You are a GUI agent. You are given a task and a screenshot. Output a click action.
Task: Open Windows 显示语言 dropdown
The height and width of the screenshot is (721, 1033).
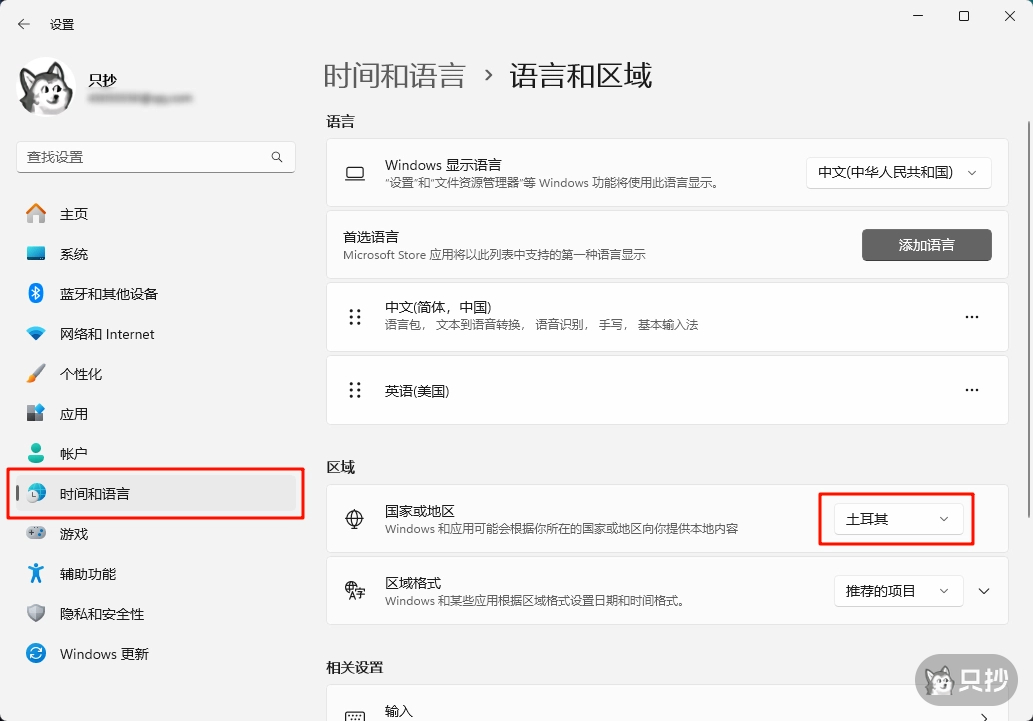898,172
